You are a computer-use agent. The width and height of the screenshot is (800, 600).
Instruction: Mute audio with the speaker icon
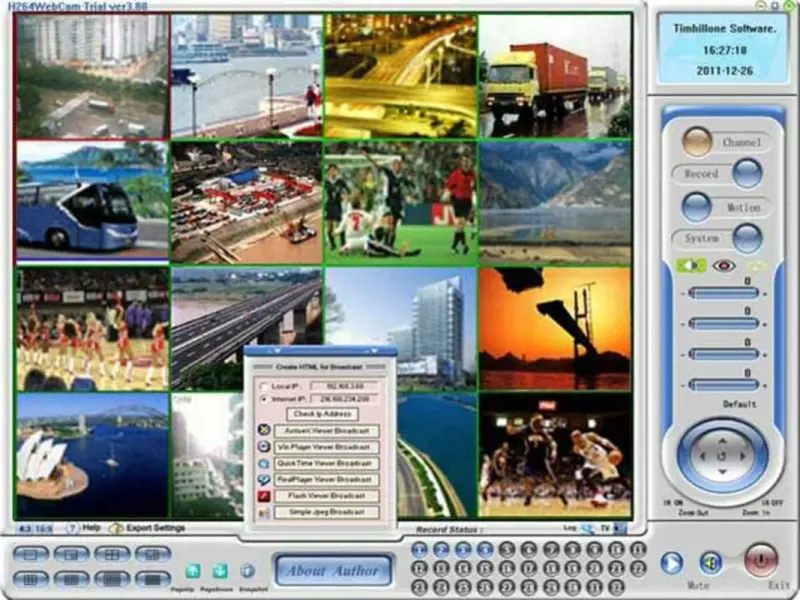(x=711, y=563)
